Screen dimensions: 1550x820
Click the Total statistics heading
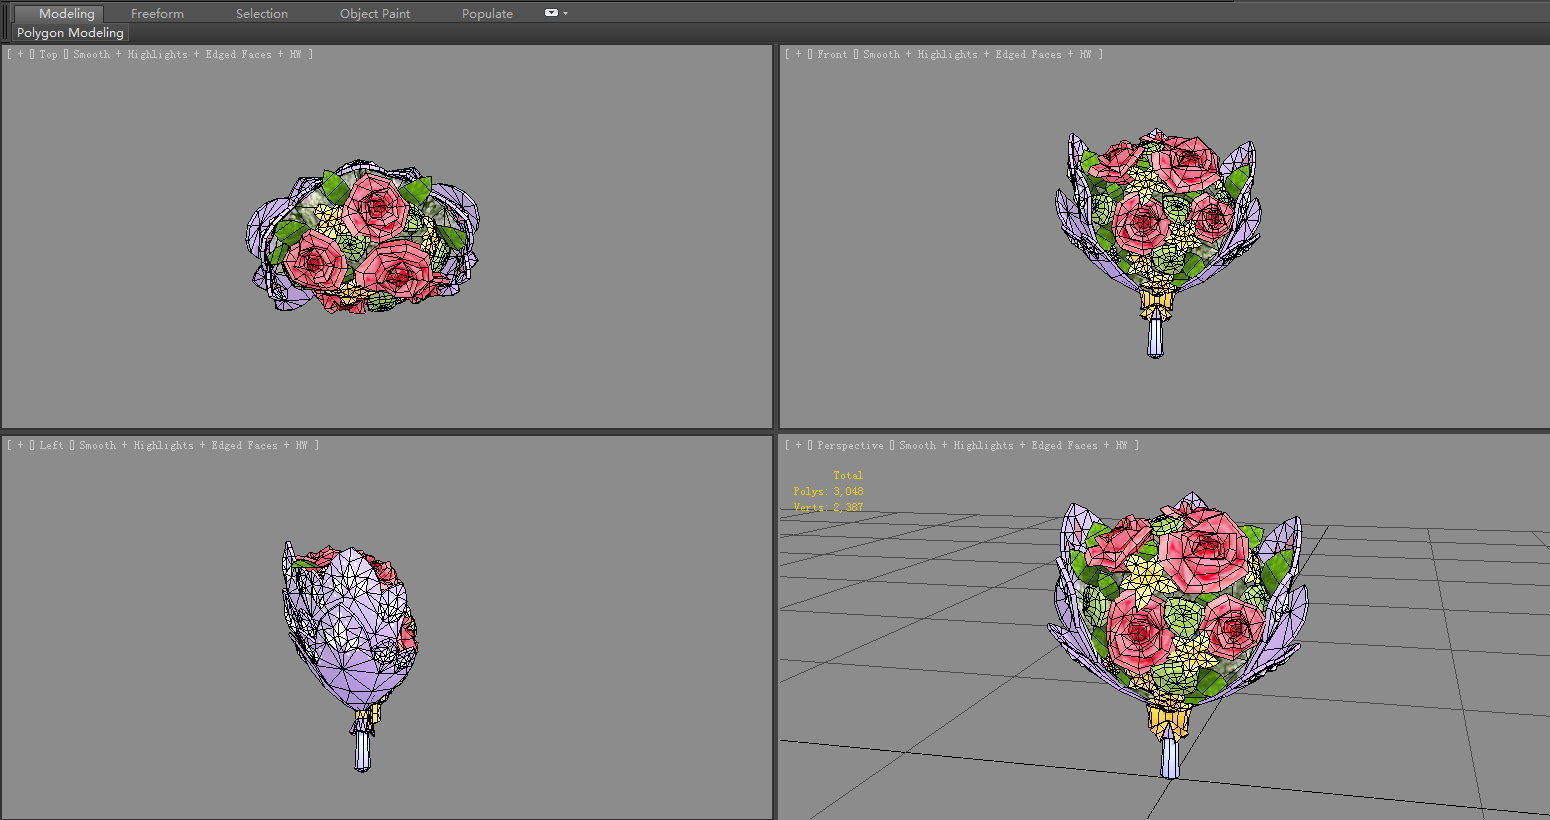coord(848,475)
